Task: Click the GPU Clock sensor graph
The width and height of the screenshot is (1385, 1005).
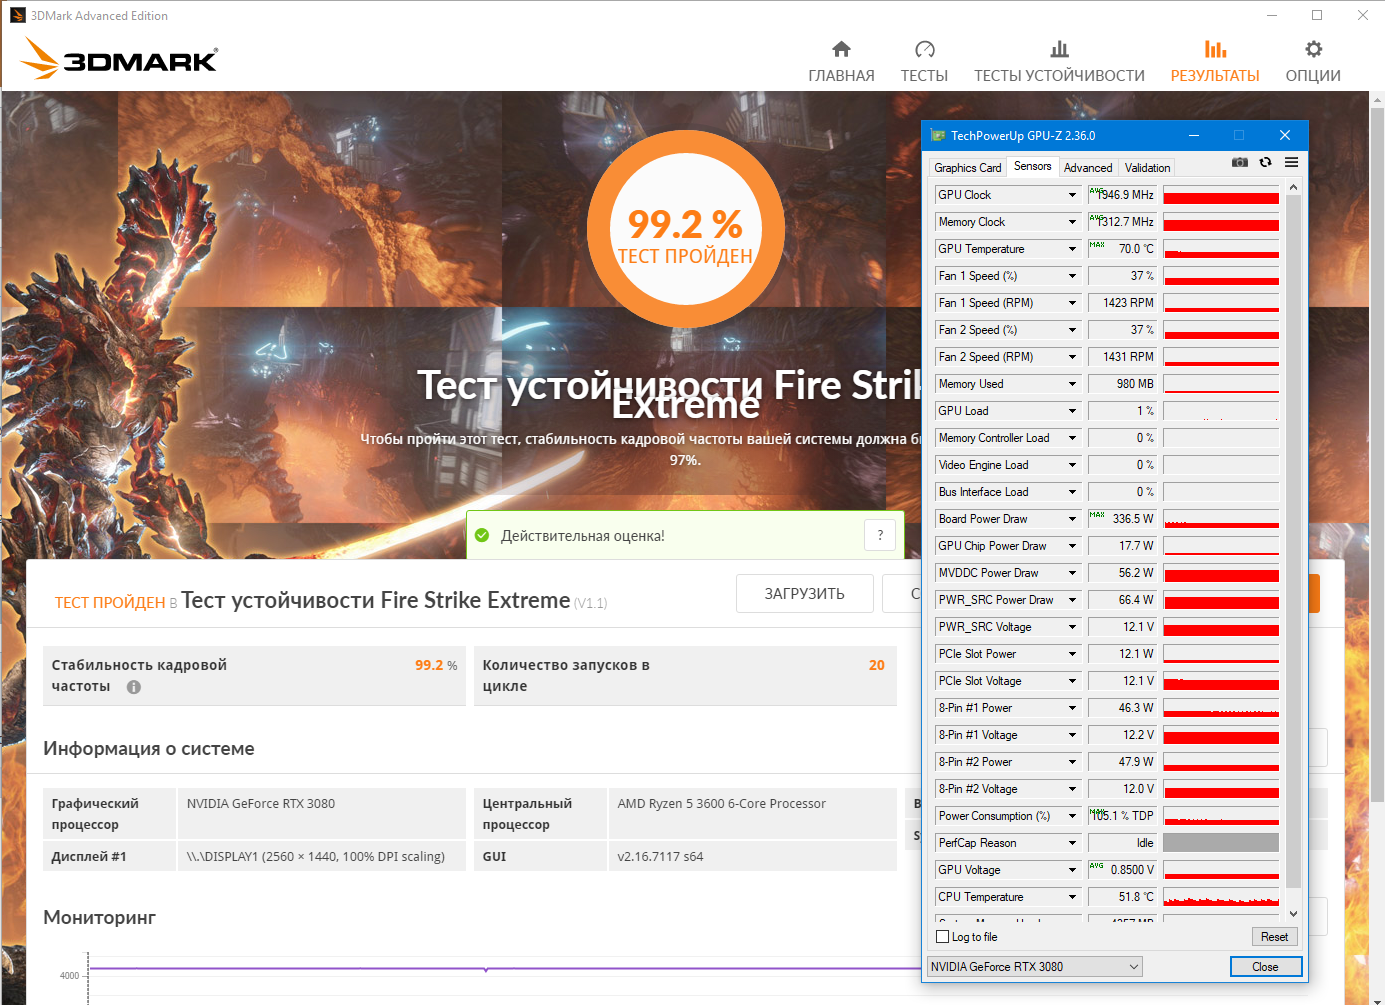Action: [x=1221, y=195]
